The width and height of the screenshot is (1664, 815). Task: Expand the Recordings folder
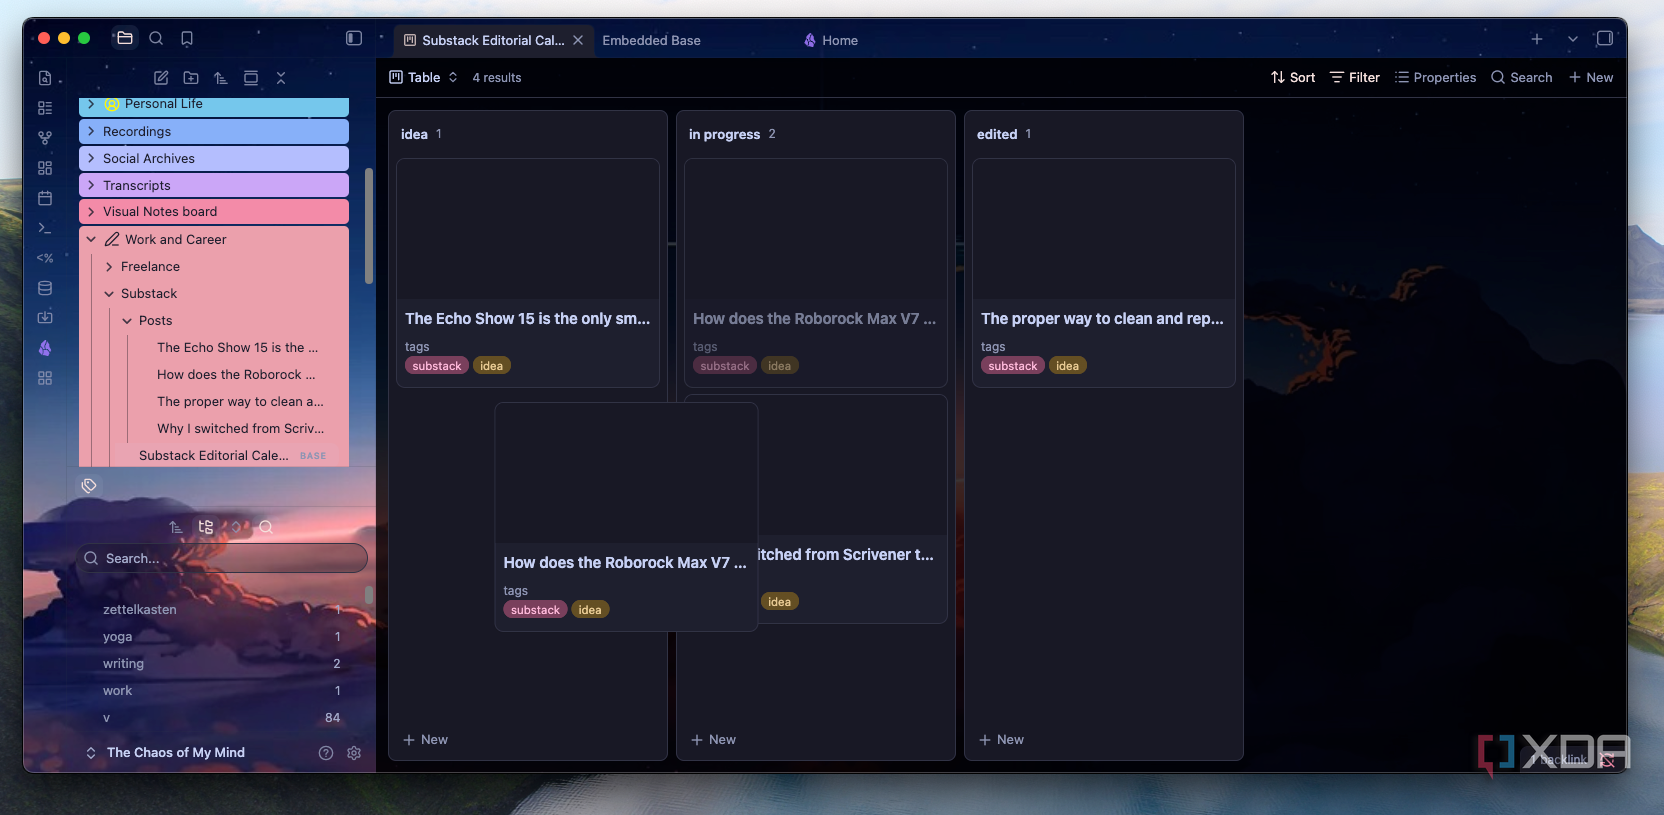tap(91, 131)
